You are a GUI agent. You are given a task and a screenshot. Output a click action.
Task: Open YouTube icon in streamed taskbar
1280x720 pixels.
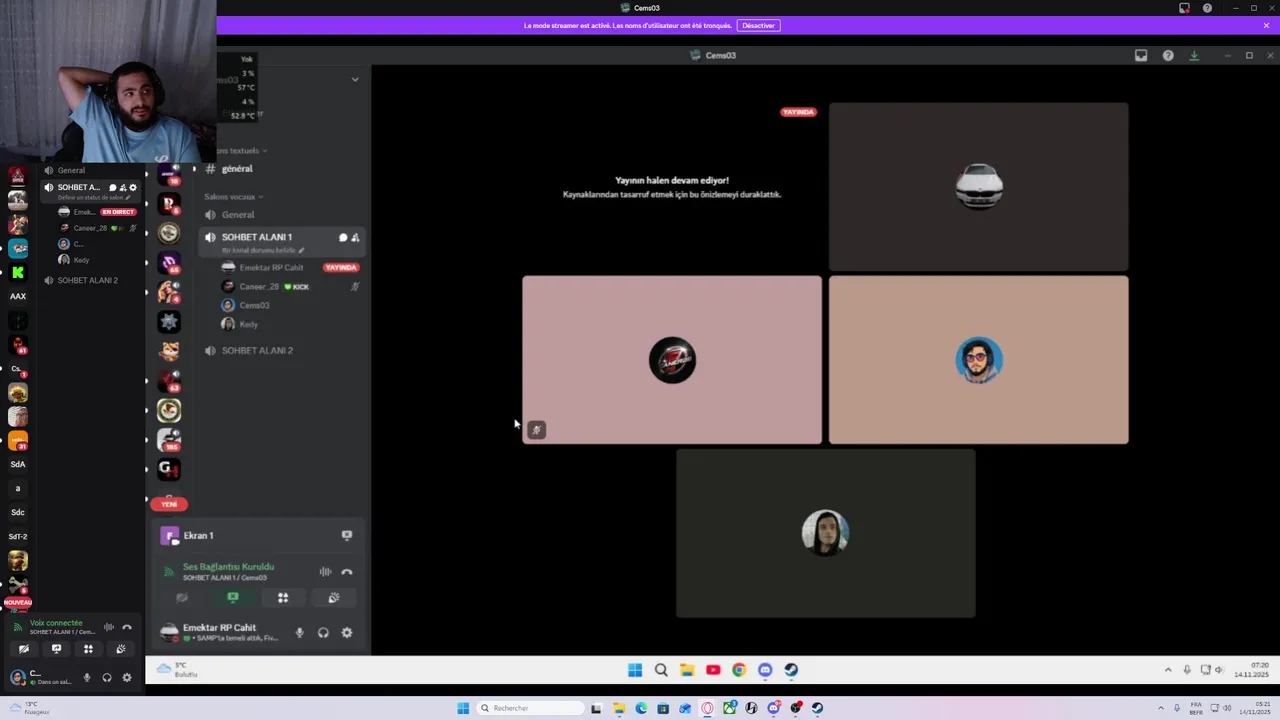(x=713, y=670)
